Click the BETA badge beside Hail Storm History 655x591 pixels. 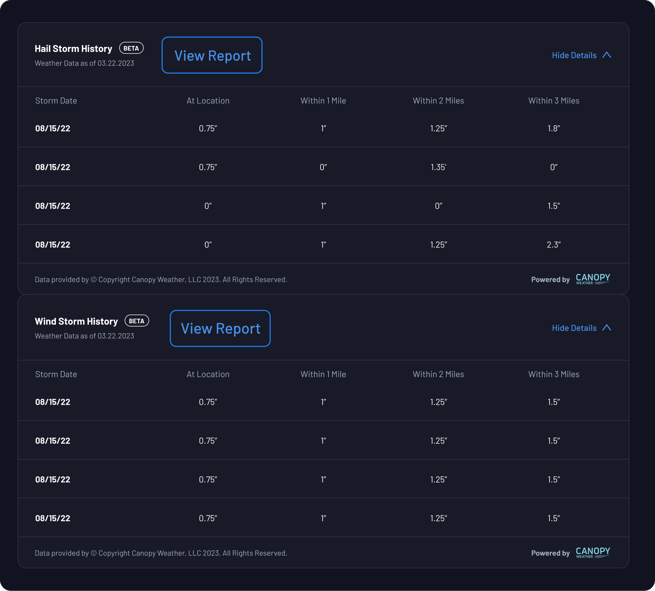[x=132, y=48]
